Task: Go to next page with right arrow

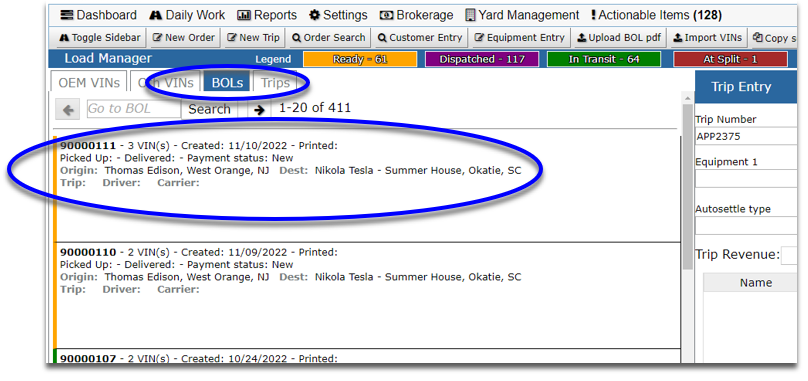Action: pyautogui.click(x=259, y=109)
